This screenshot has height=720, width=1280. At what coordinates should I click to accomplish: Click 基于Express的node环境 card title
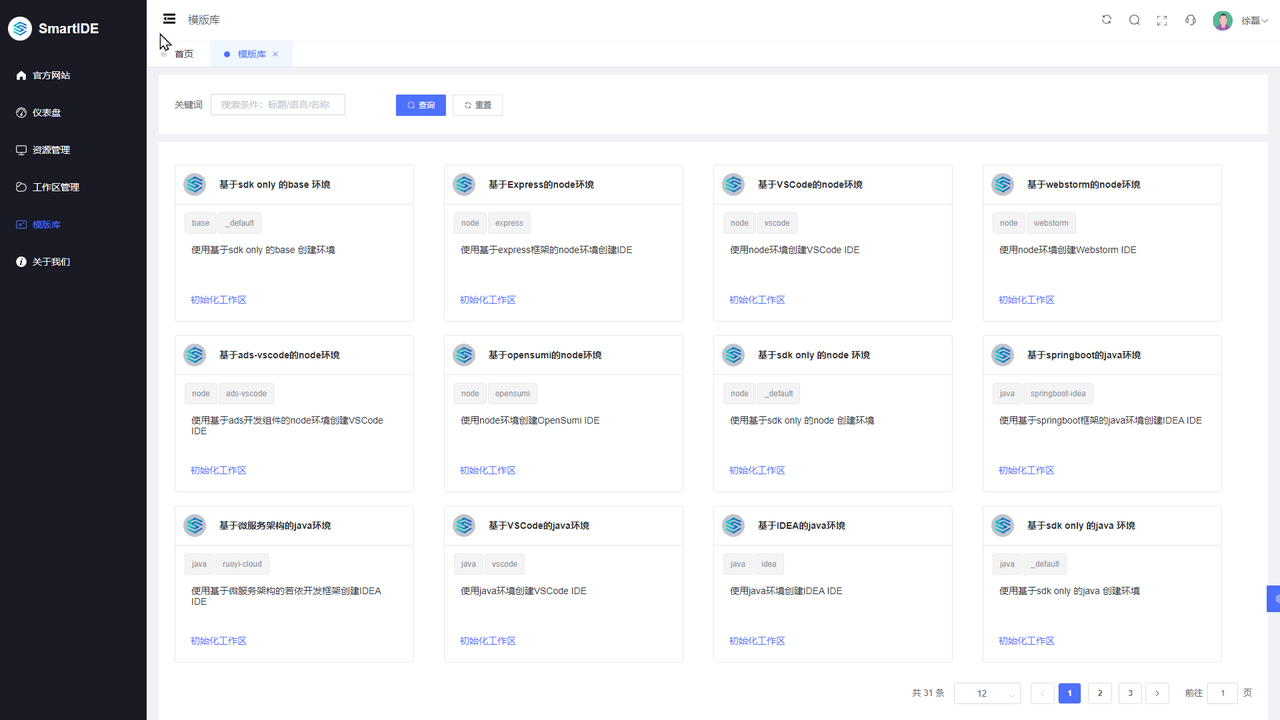pos(541,185)
